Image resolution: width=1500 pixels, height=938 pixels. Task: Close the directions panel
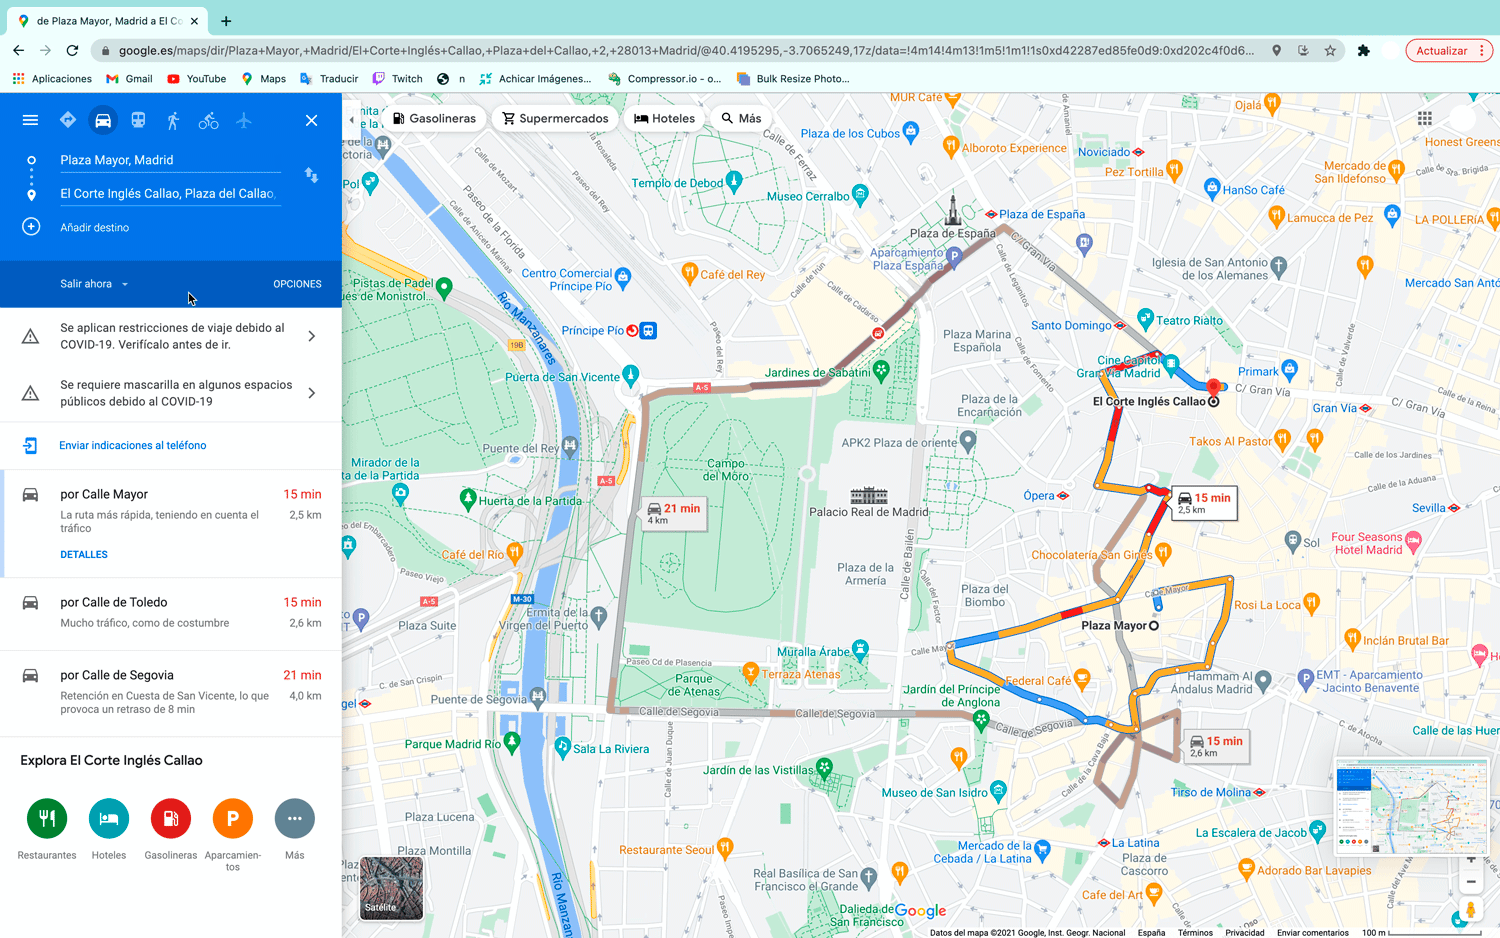click(x=311, y=120)
